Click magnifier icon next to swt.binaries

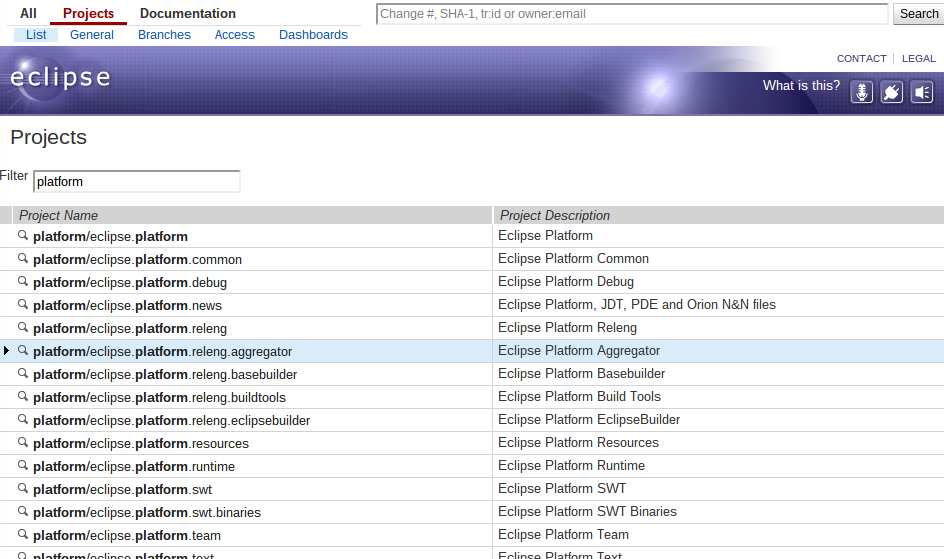[x=23, y=511]
